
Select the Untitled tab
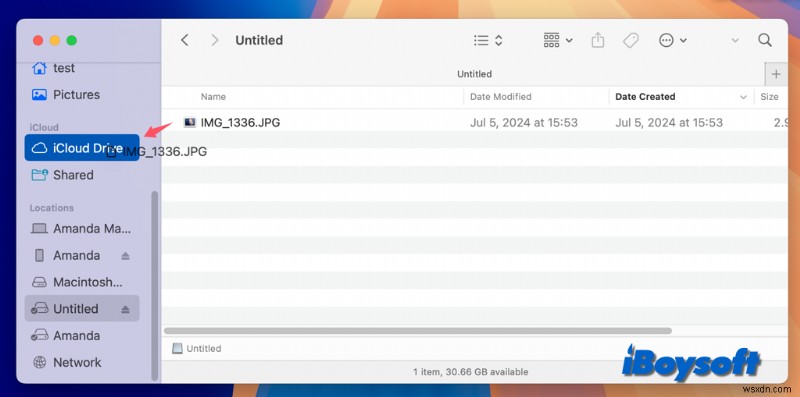pyautogui.click(x=474, y=74)
